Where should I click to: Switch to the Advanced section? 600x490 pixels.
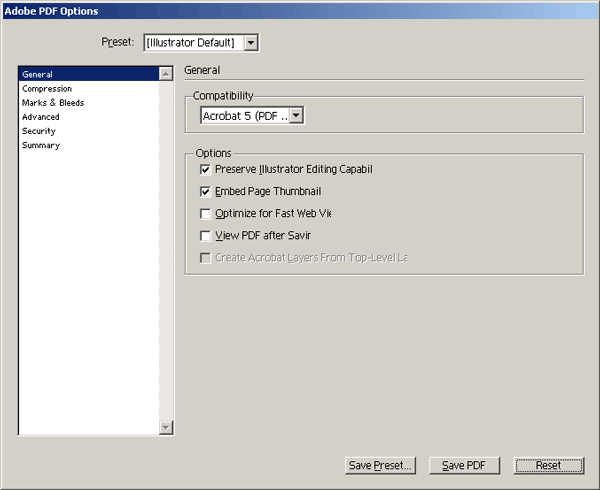(x=89, y=117)
